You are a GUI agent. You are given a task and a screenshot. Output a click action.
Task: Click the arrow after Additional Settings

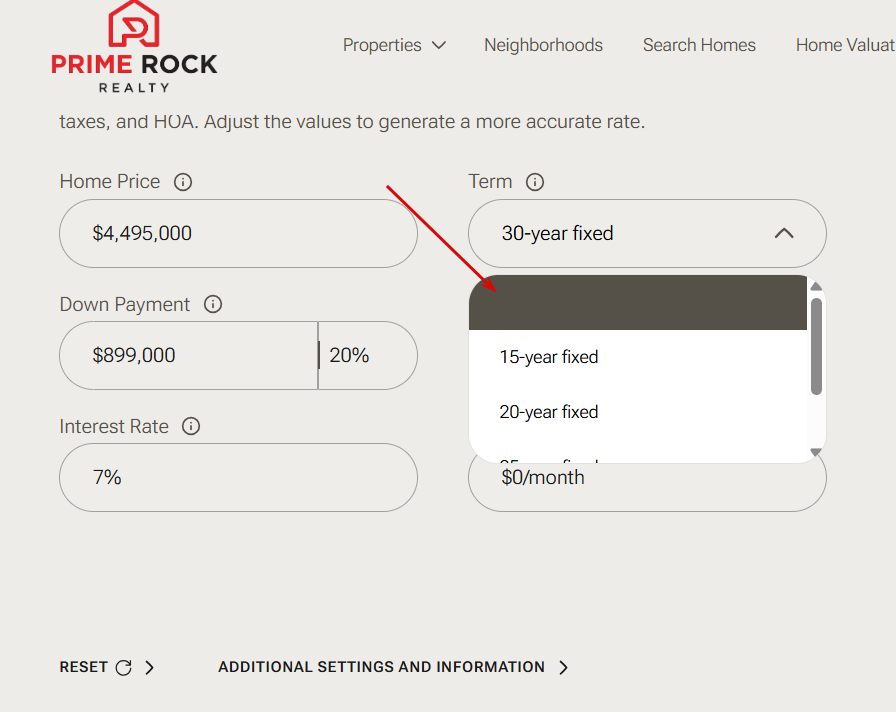tap(563, 667)
